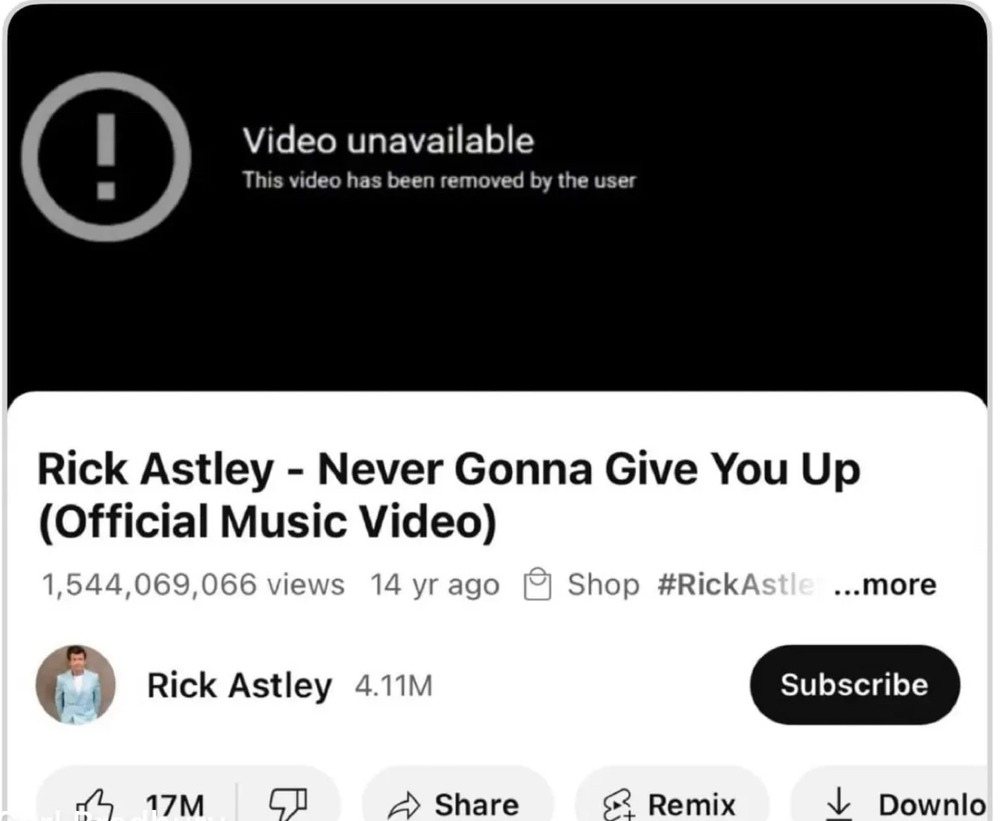
Task: Tap the 17M likes count
Action: click(175, 805)
